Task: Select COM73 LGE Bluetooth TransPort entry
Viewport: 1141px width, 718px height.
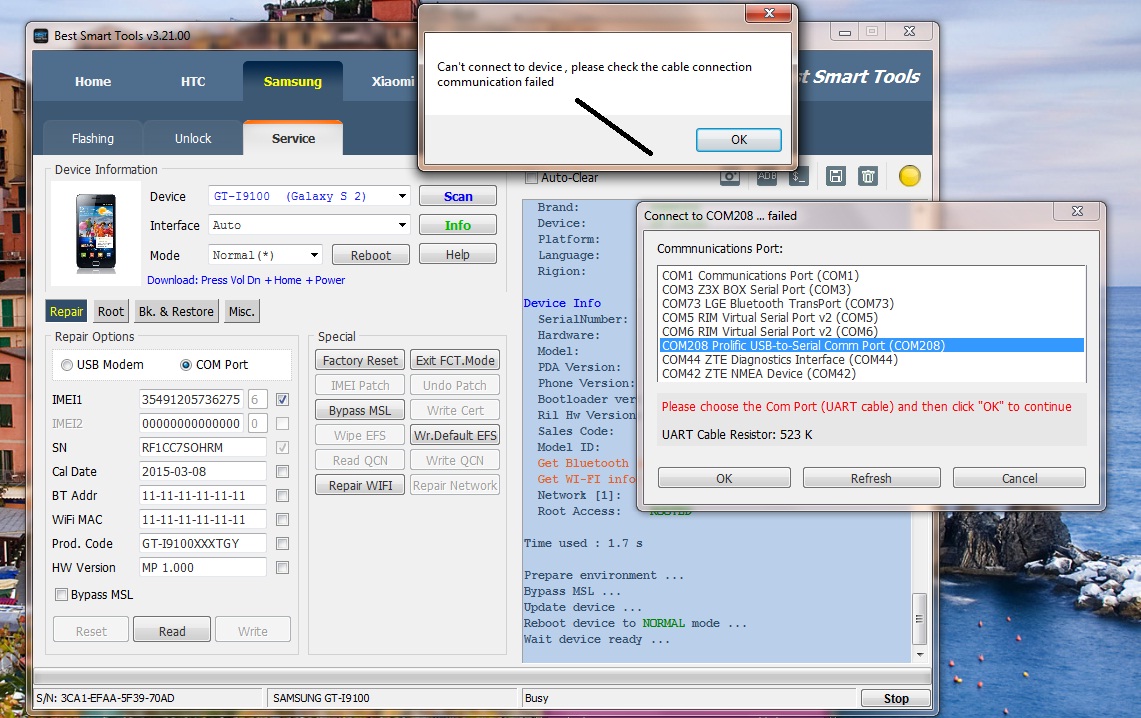Action: (777, 303)
